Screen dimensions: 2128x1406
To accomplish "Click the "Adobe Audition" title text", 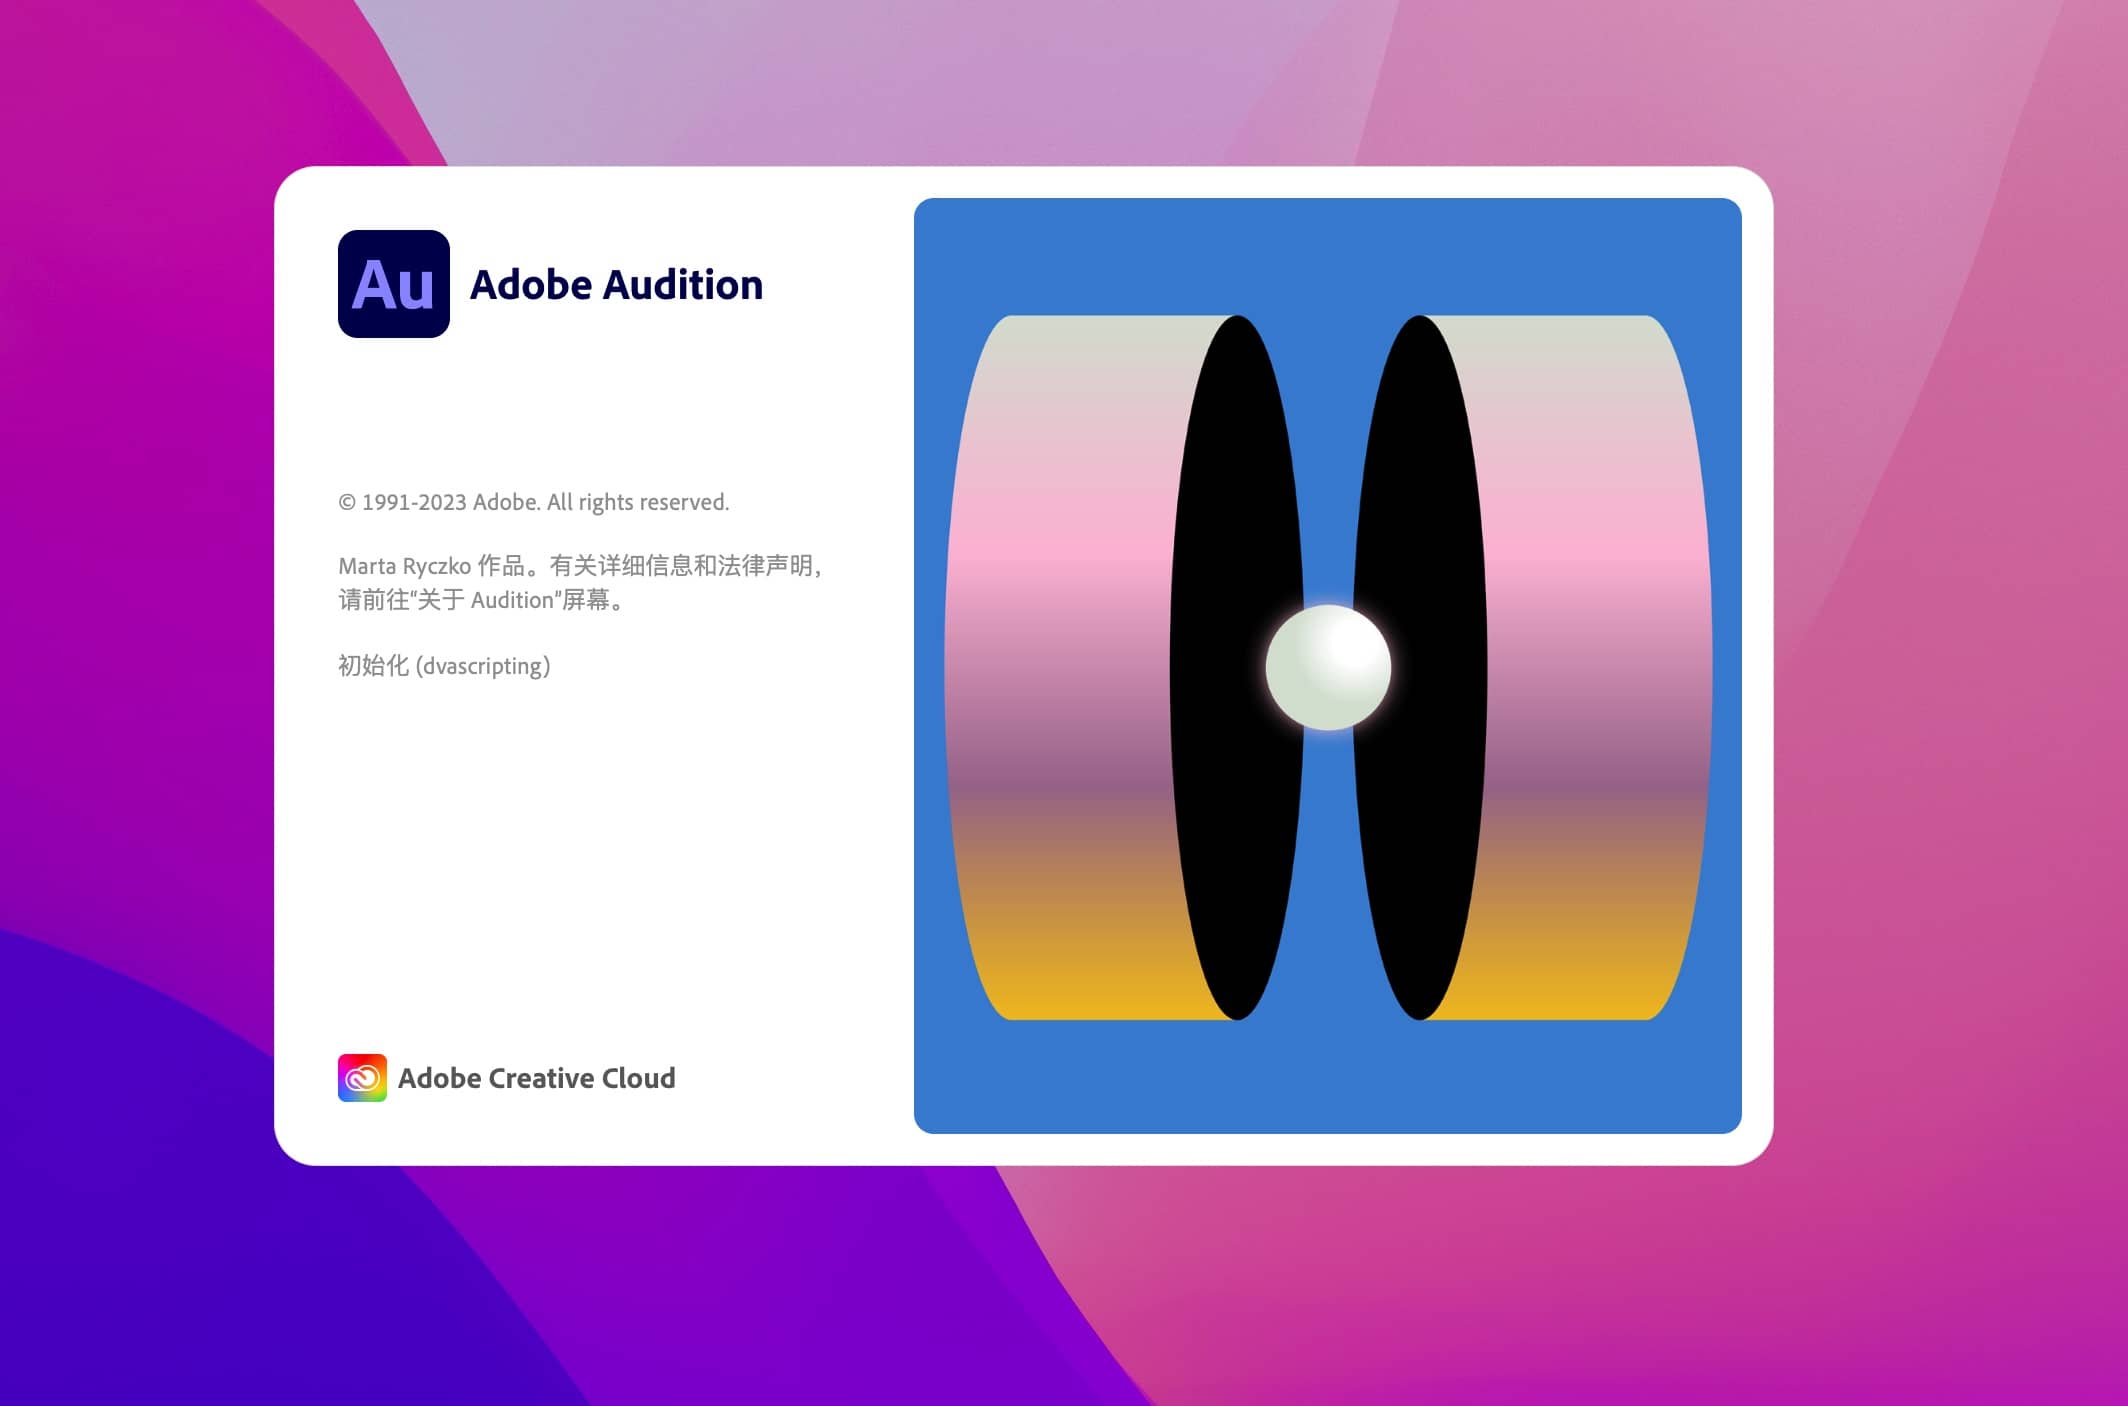I will click(x=616, y=285).
